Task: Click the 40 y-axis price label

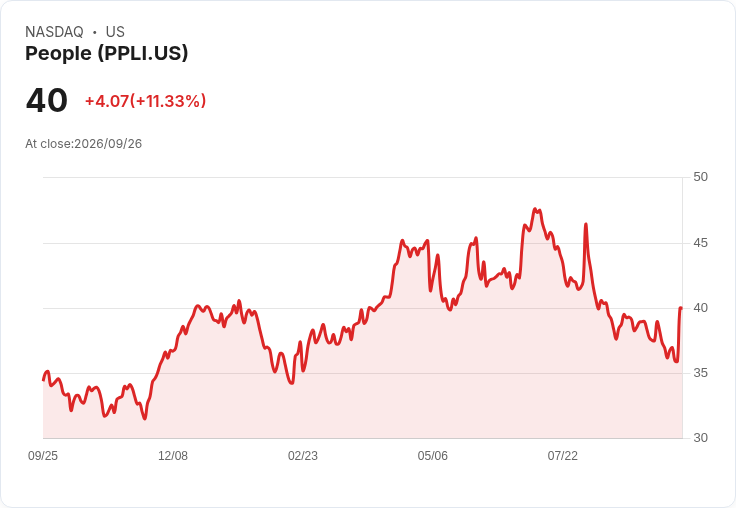Action: click(x=700, y=308)
